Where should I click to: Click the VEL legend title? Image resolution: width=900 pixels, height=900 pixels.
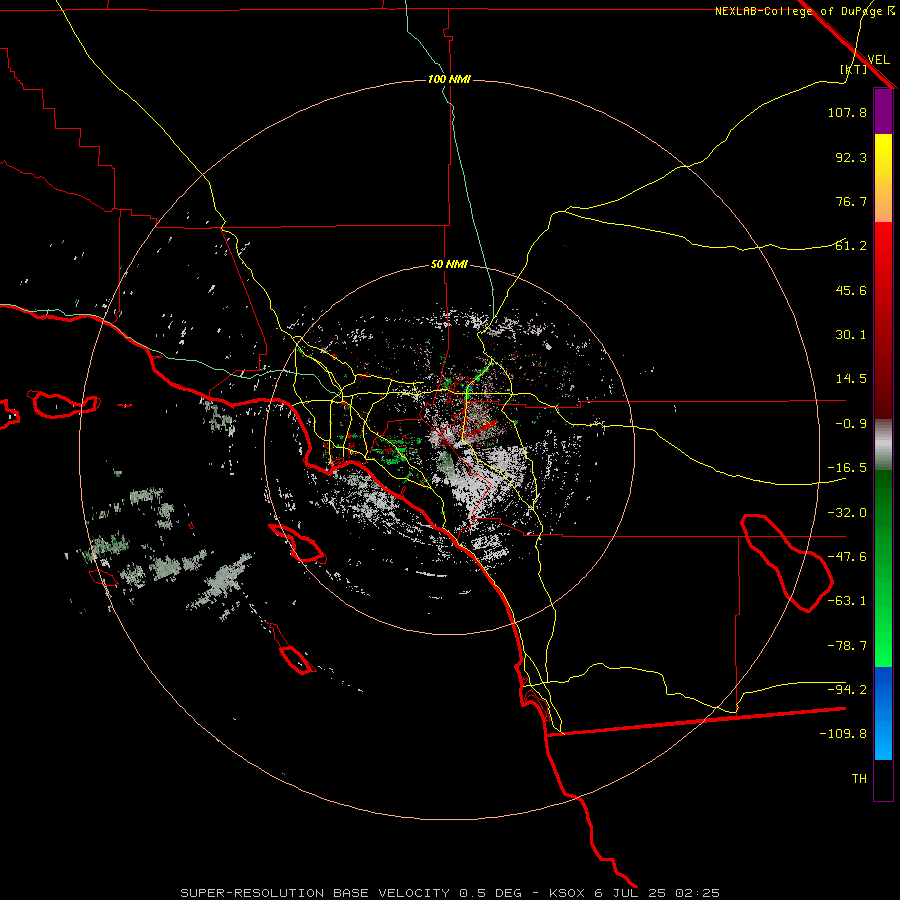coord(878,59)
